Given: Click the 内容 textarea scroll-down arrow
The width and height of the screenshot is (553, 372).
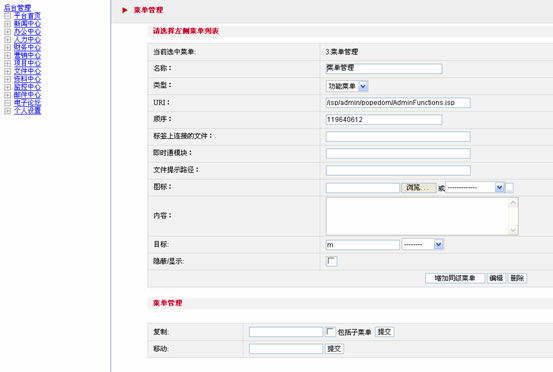Looking at the screenshot, I should (x=513, y=230).
